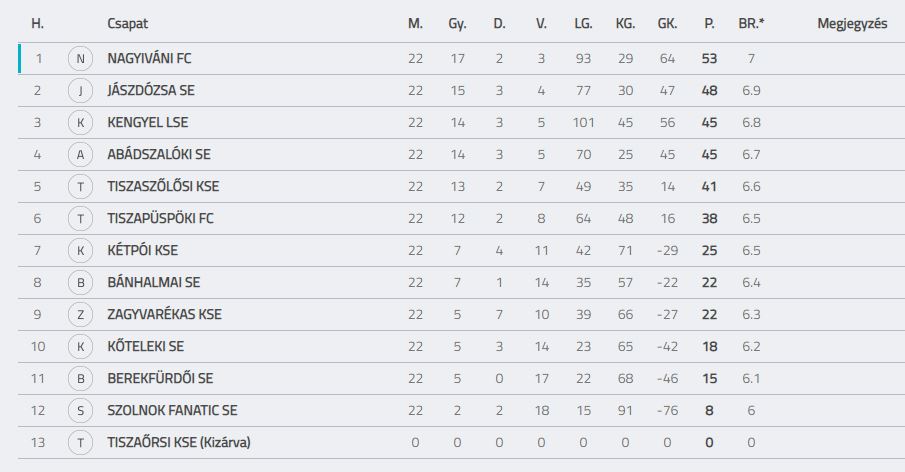Viewport: 905px width, 472px height.
Task: Open the KŐTELEKI SE team link
Action: point(145,346)
